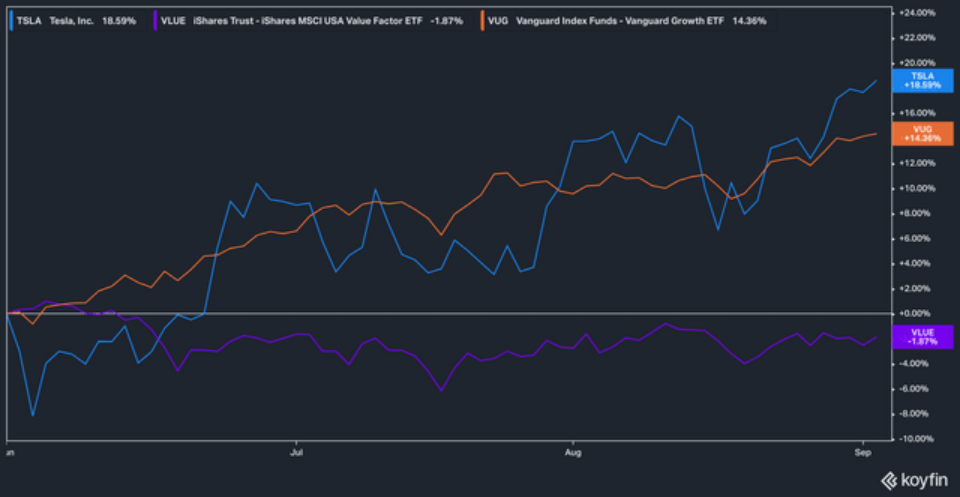The height and width of the screenshot is (497, 960).
Task: Select the VUG Vanguard Growth ETF legend
Action: coord(628,20)
